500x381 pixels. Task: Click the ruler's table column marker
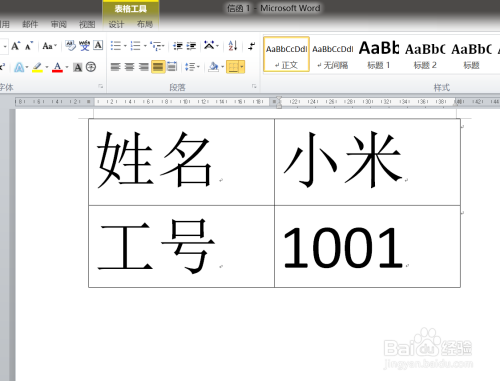tap(274, 102)
